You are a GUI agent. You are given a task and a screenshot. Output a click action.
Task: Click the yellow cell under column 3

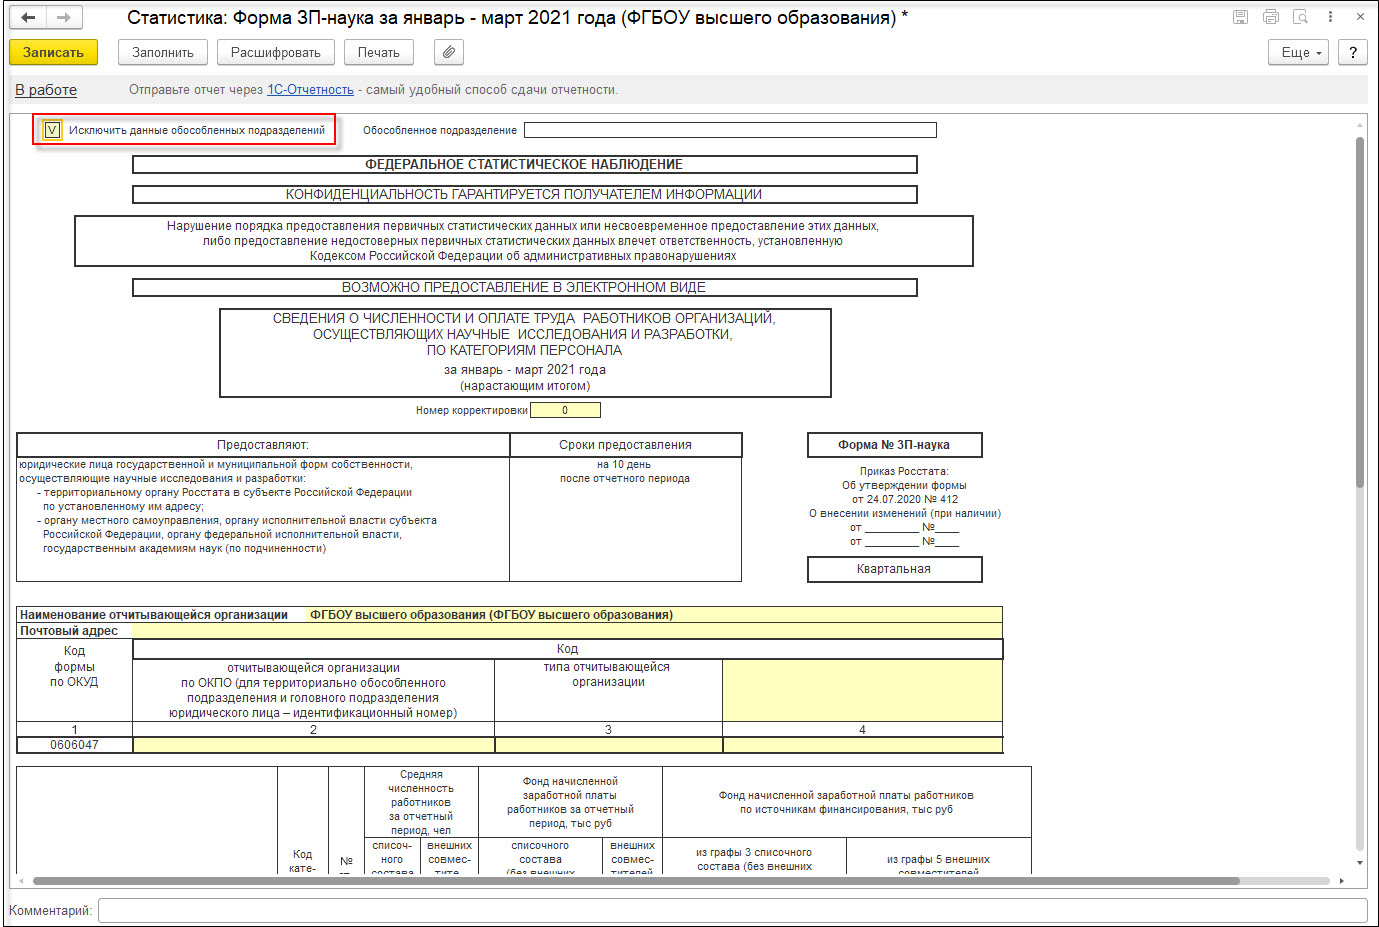608,745
